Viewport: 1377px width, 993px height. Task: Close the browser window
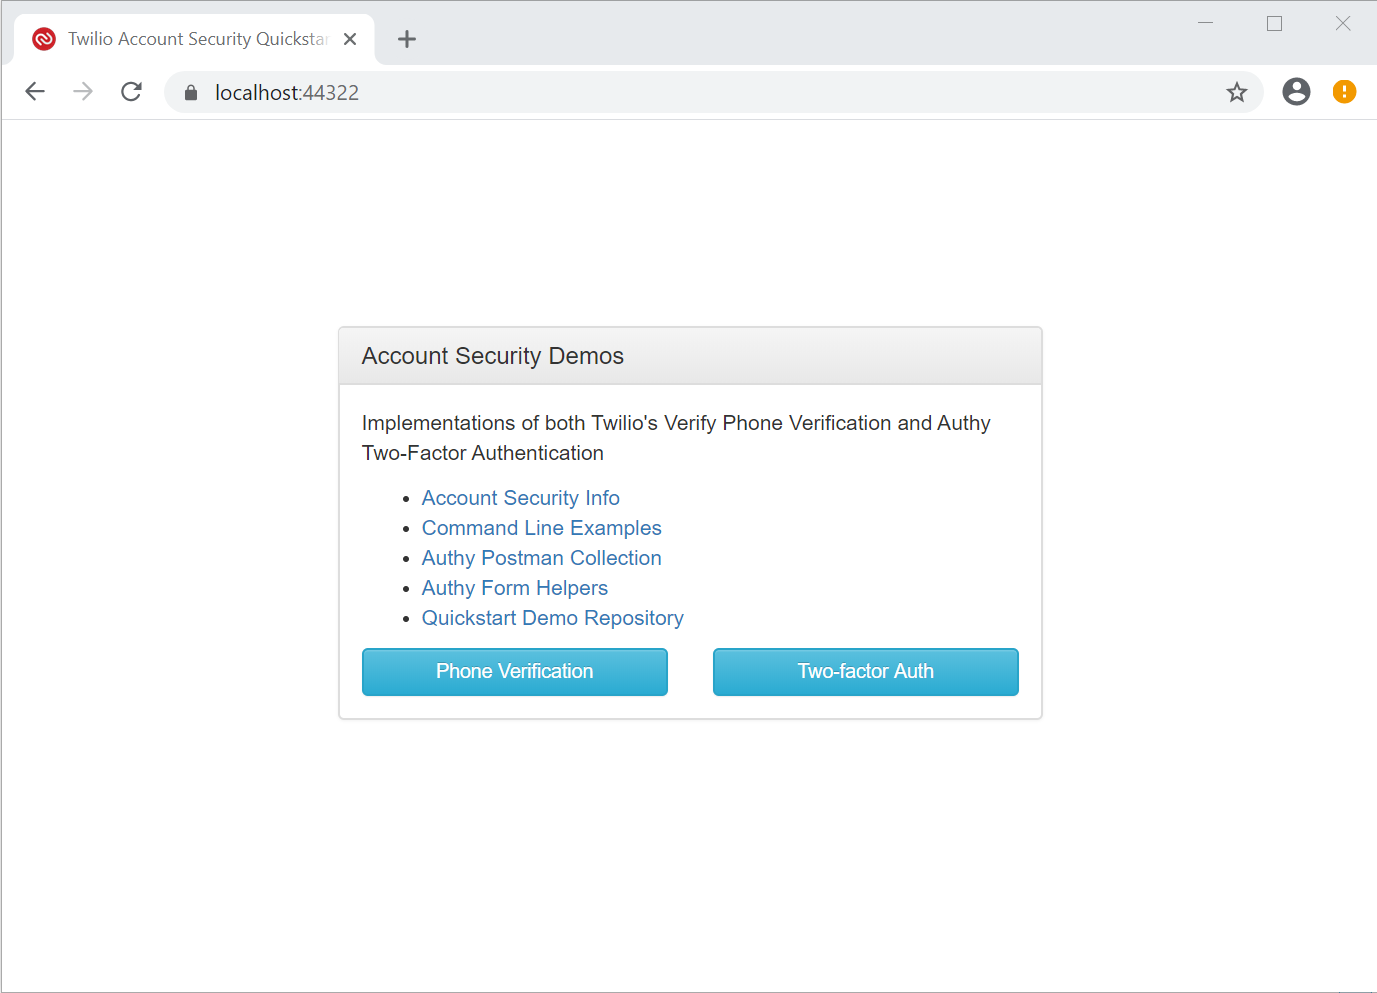[x=1343, y=23]
